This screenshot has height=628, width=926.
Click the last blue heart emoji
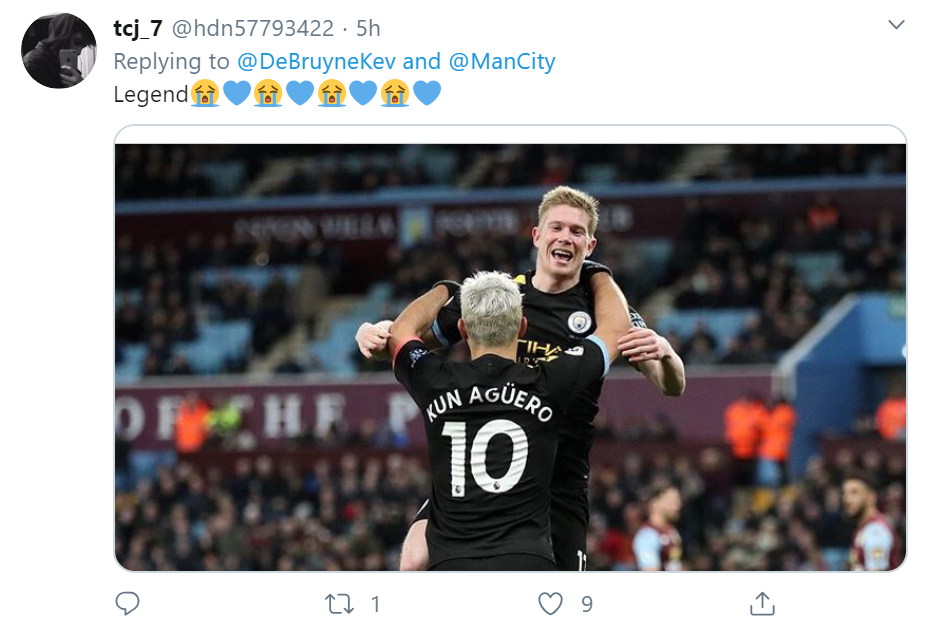(427, 94)
